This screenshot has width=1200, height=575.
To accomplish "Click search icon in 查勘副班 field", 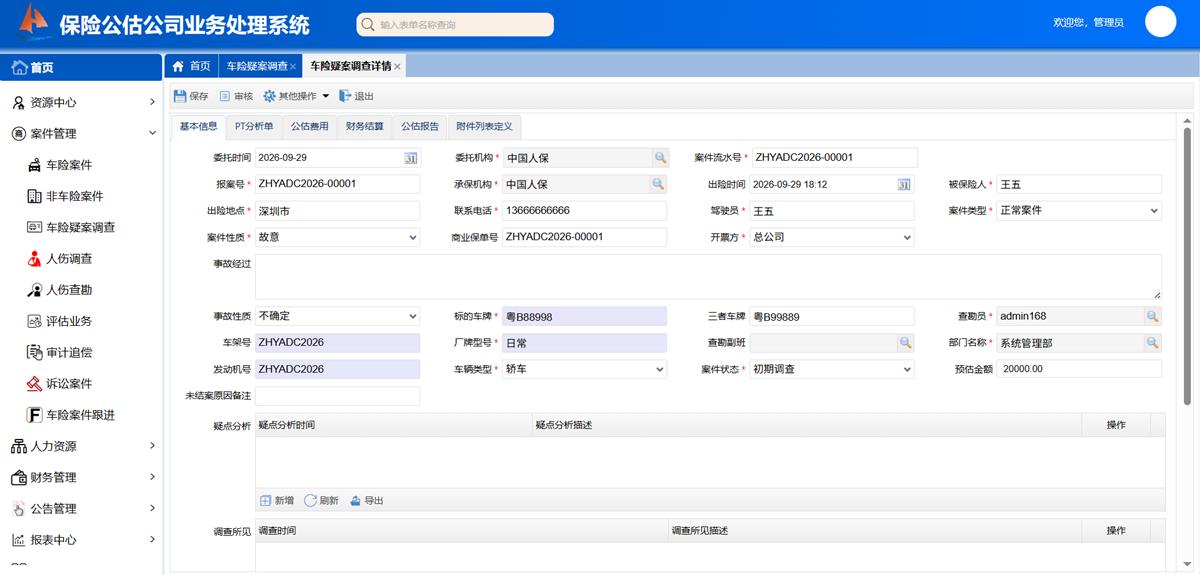I will click(x=905, y=343).
